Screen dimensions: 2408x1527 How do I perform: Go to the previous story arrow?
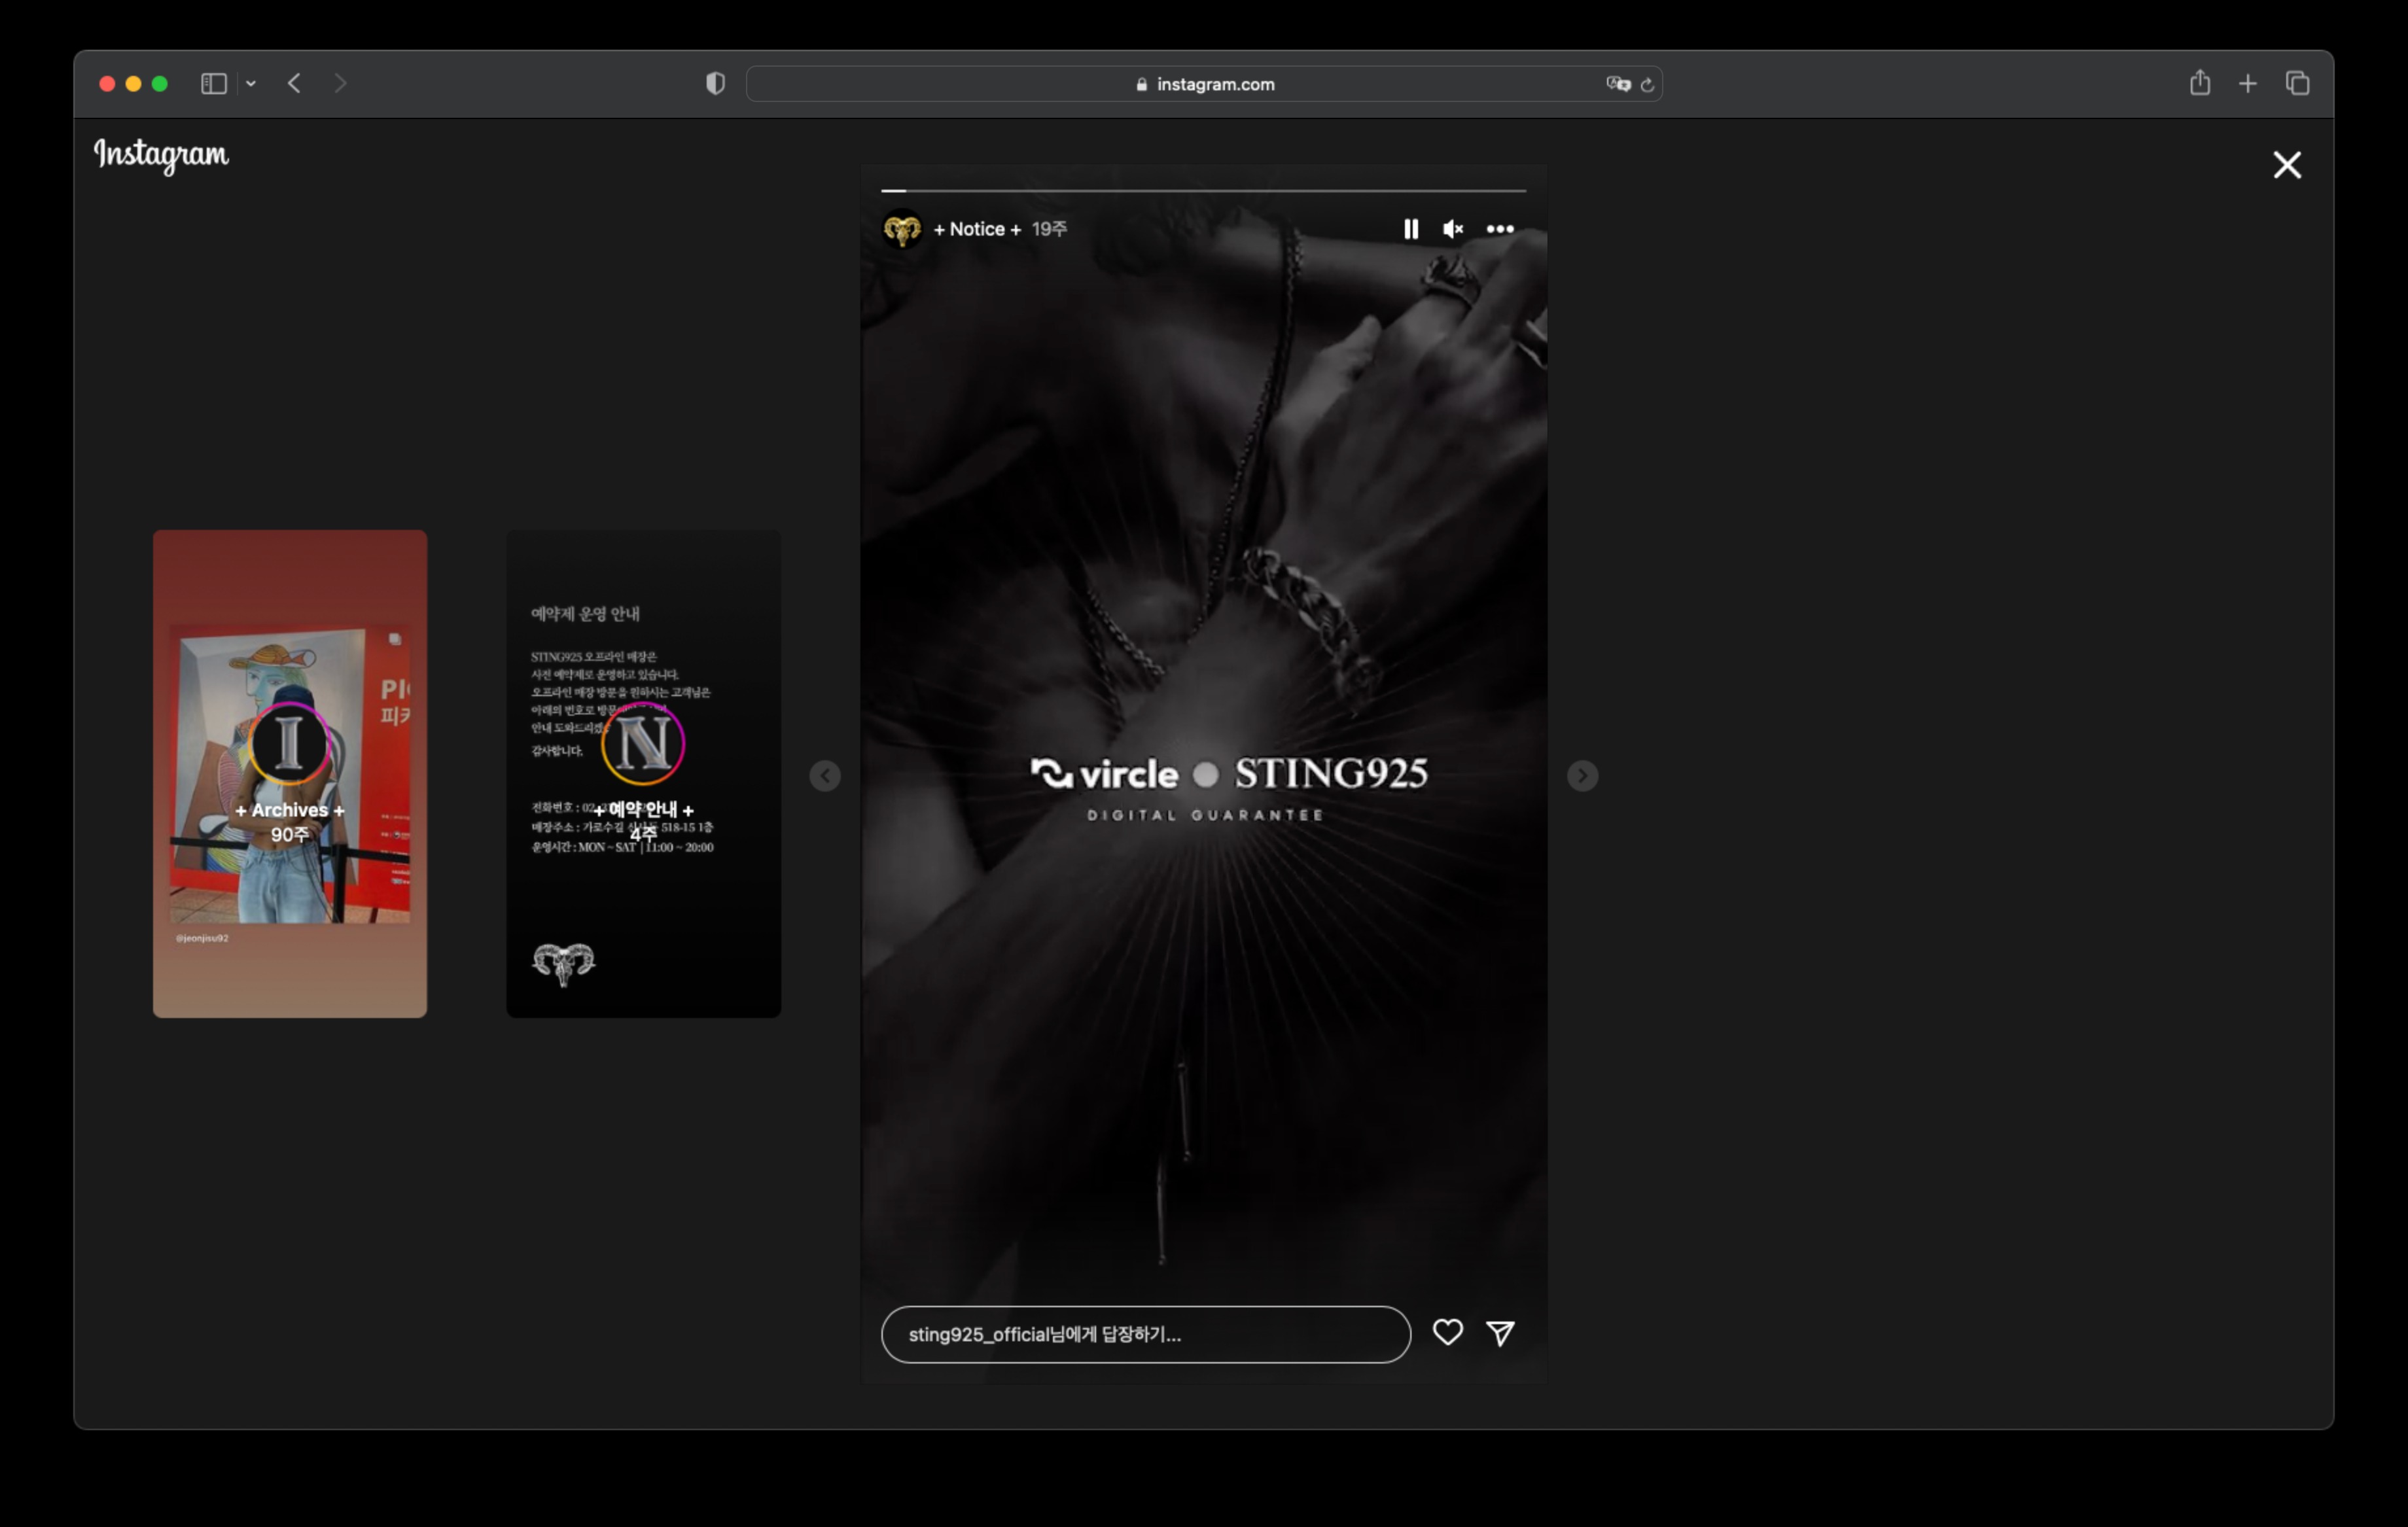pos(825,775)
